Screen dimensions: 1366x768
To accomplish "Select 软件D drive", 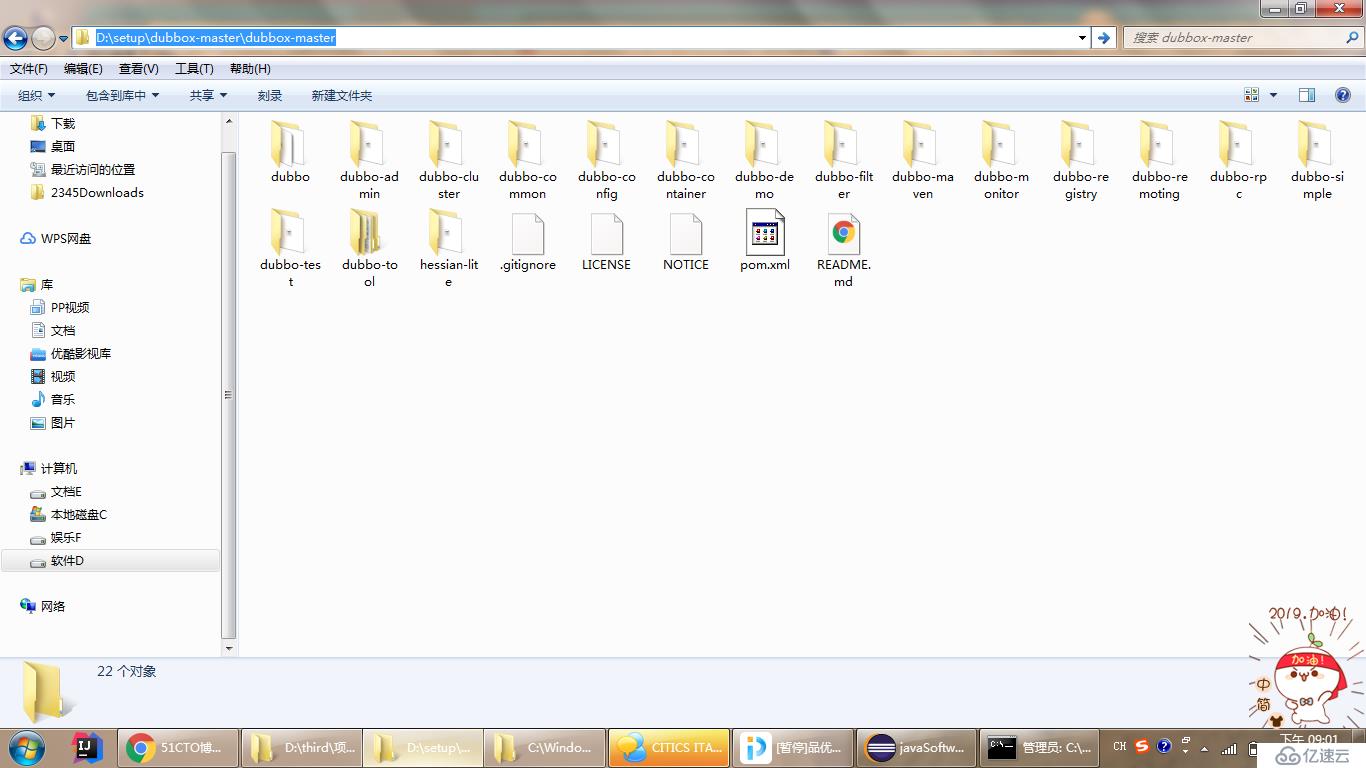I will tap(110, 561).
